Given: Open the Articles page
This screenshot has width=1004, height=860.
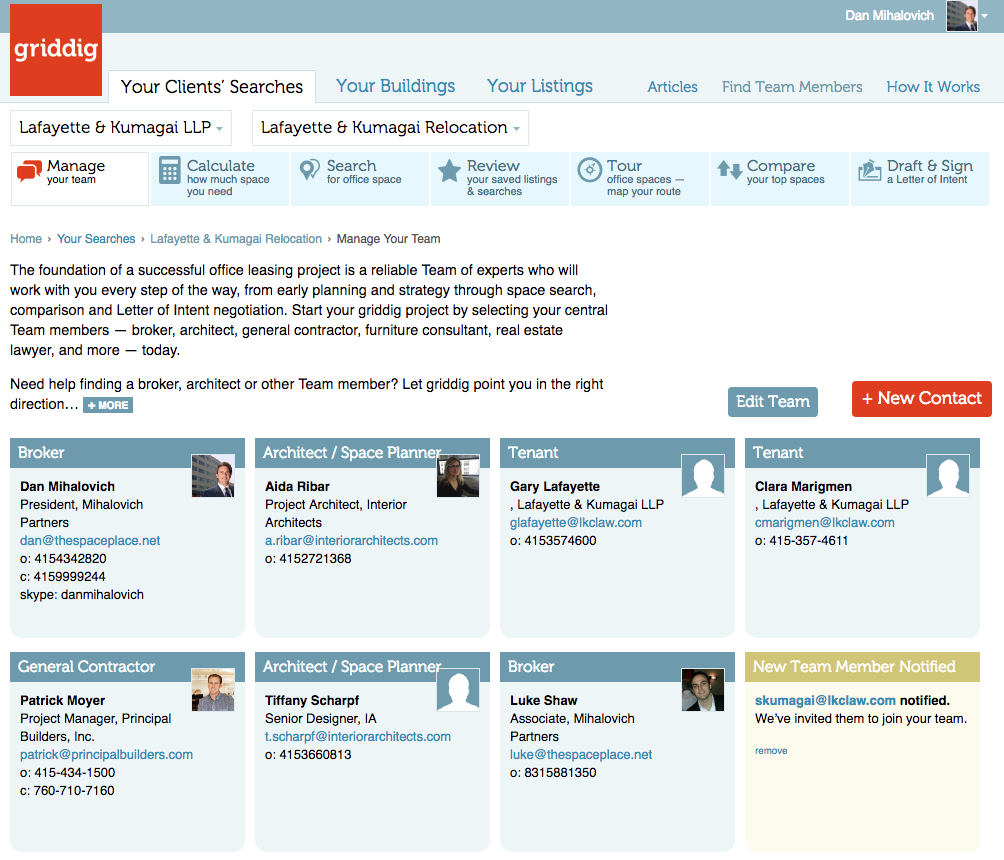Looking at the screenshot, I should coord(672,86).
